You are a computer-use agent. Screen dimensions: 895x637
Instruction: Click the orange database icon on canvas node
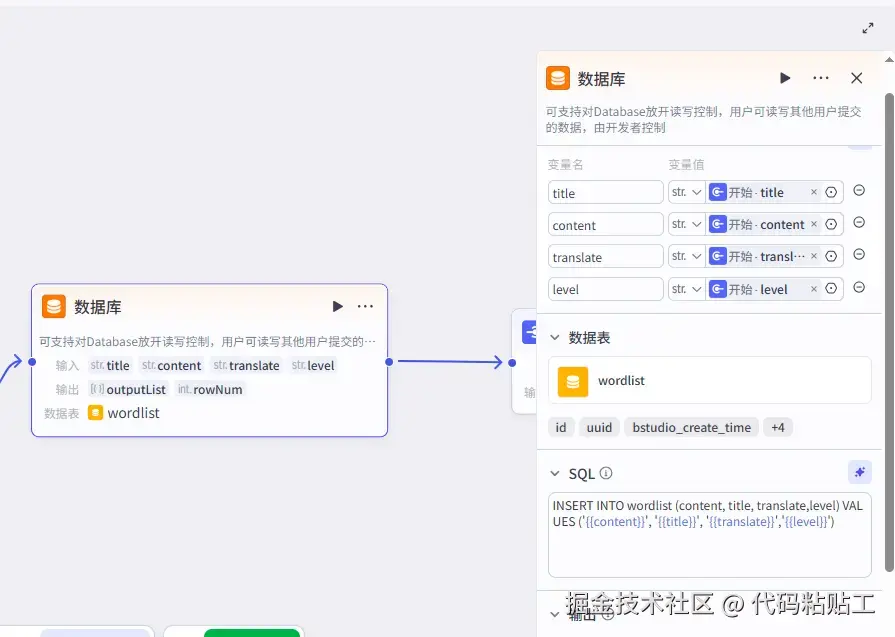[x=54, y=307]
